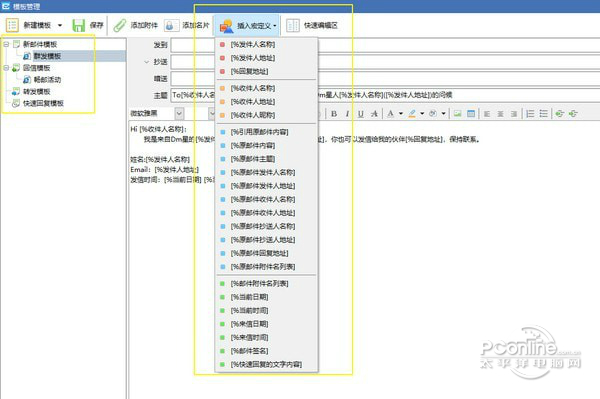Insert macro [%当前时间]
Screen dimensions: 600x399
pyautogui.click(x=266, y=310)
